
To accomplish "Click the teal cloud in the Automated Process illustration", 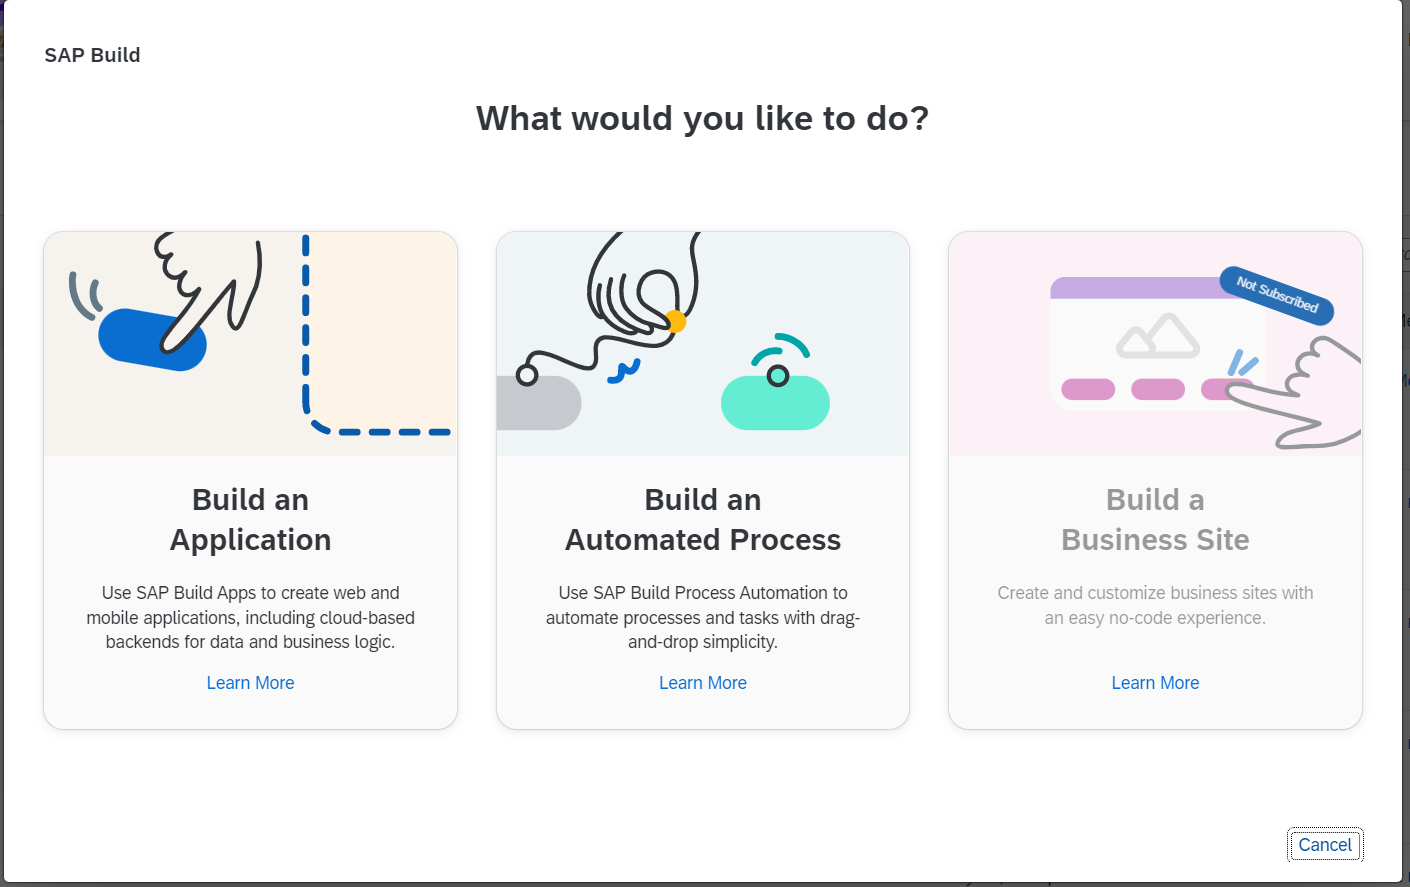I will click(775, 400).
